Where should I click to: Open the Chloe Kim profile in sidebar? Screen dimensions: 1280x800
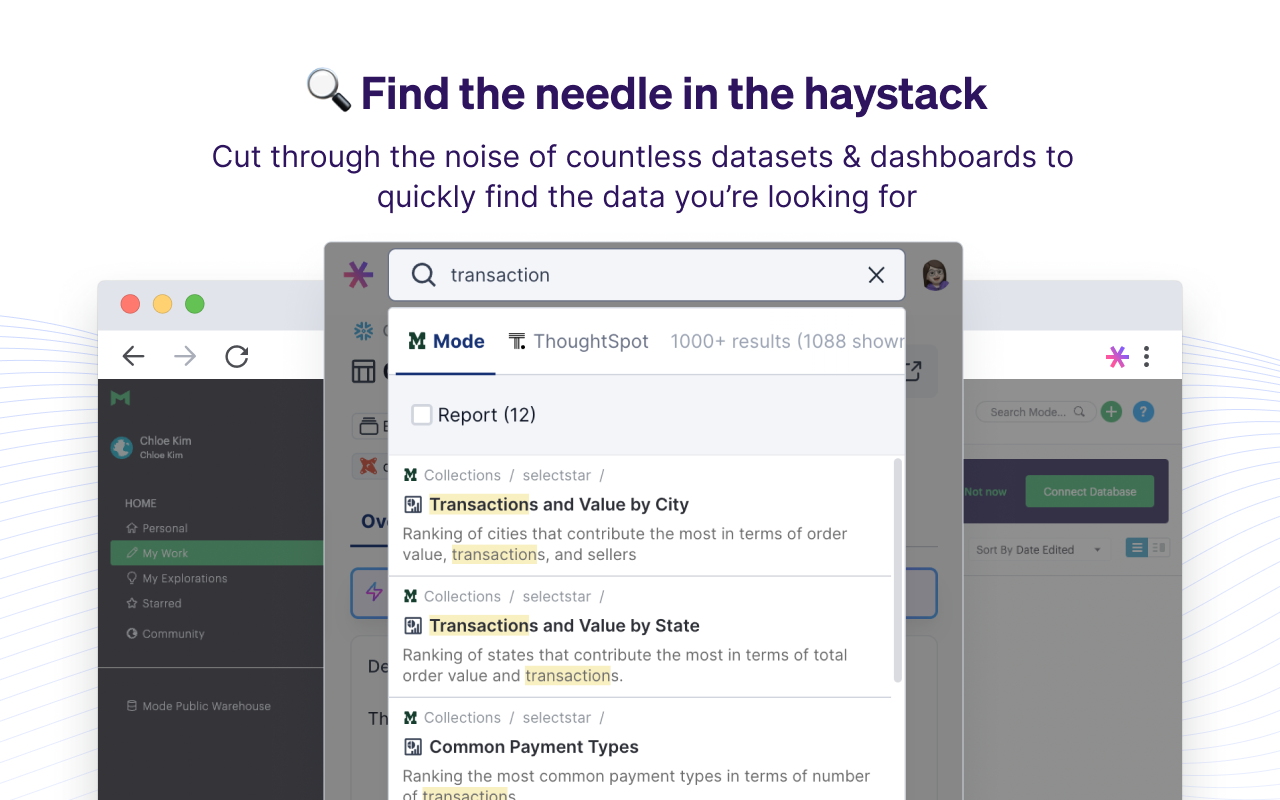(151, 447)
